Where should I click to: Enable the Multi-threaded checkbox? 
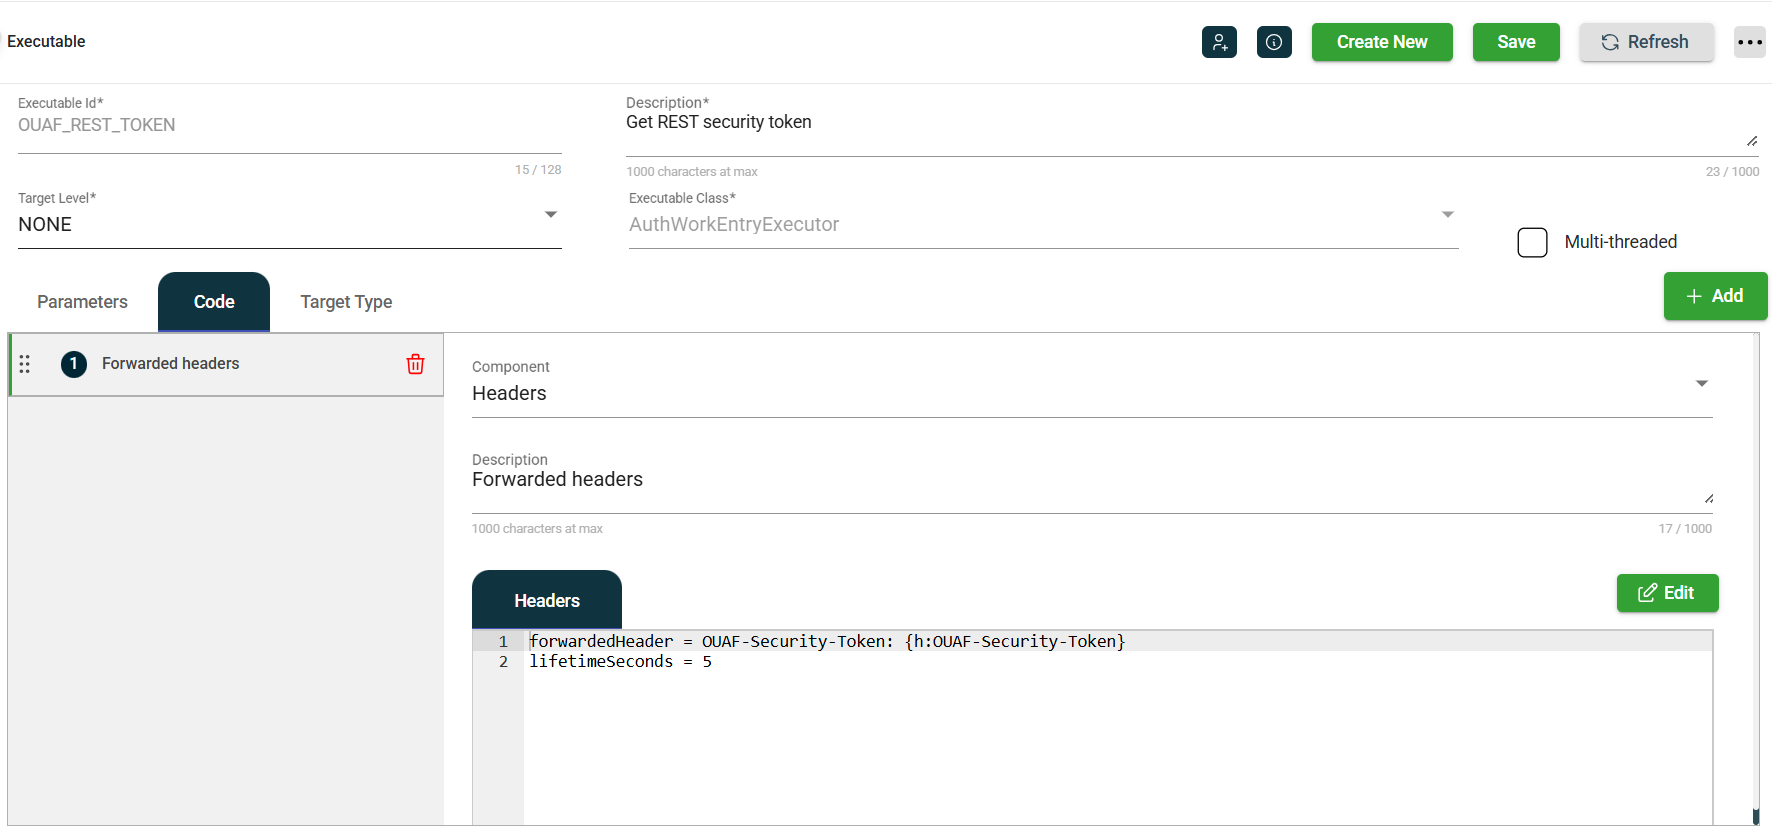point(1532,242)
